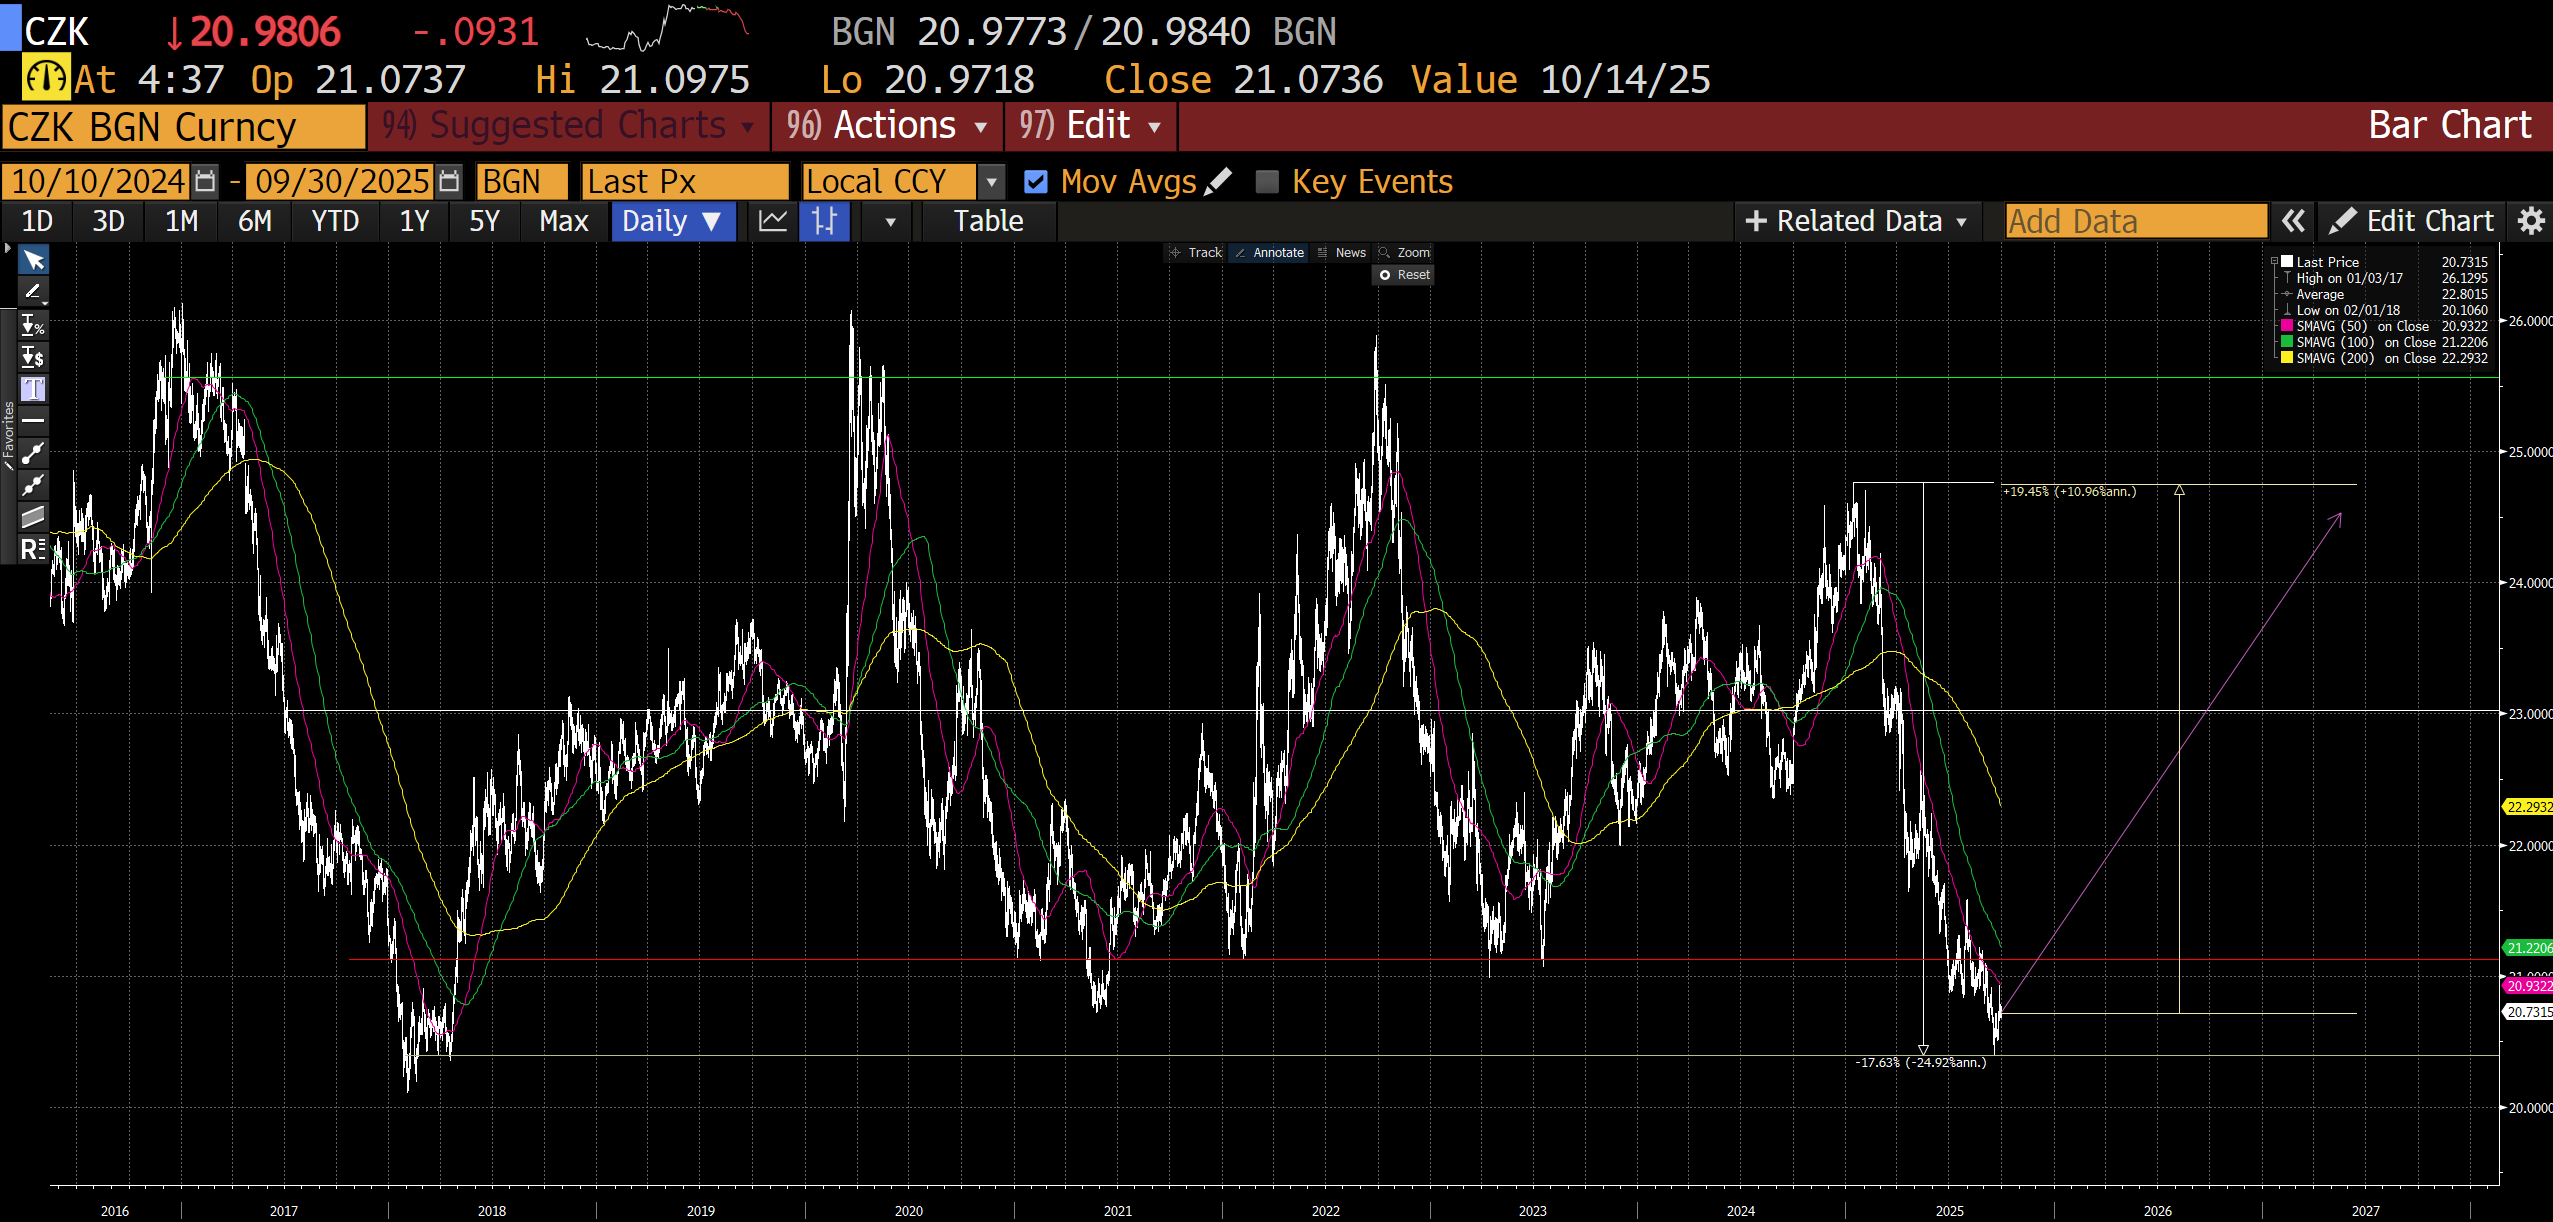2553x1222 pixels.
Task: Select the horizontal line drawing tool
Action: (33, 421)
